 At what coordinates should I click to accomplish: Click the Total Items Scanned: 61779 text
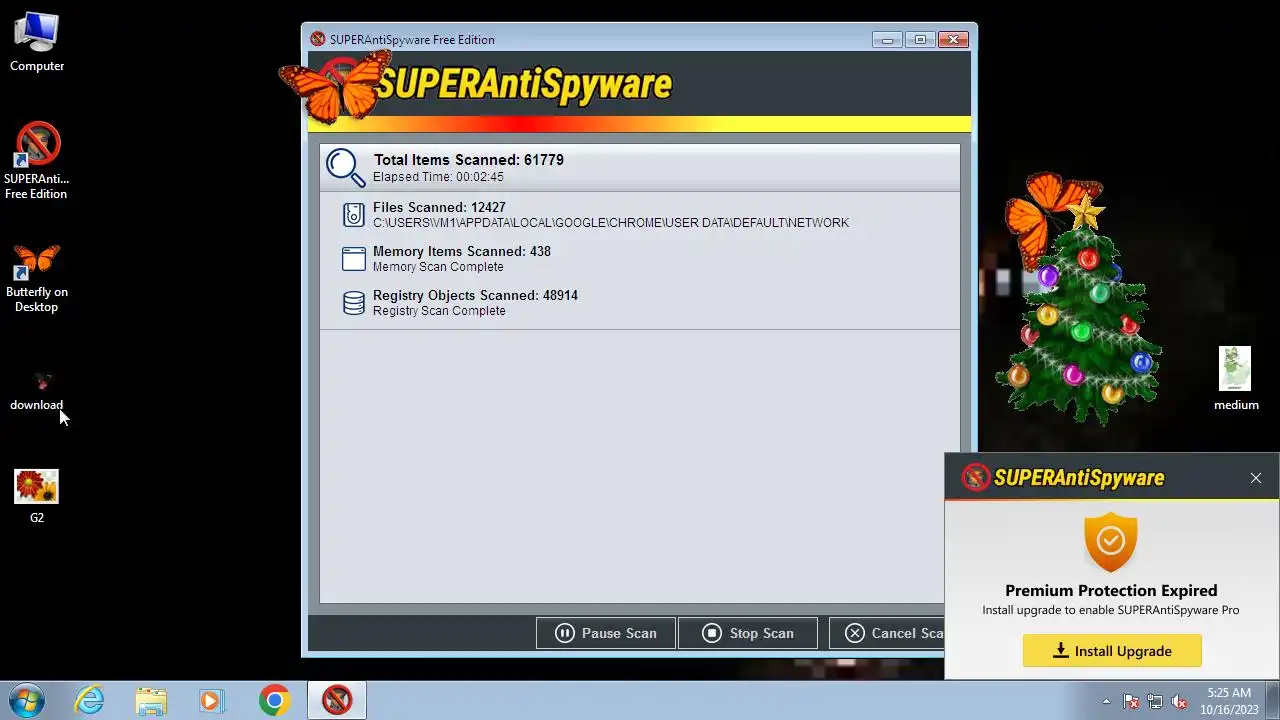tap(469, 160)
